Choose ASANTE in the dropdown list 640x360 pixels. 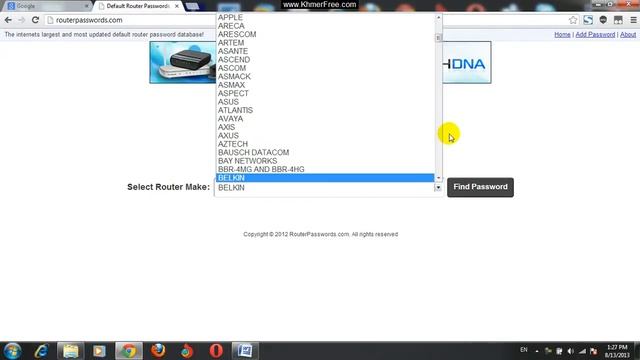pyautogui.click(x=325, y=51)
